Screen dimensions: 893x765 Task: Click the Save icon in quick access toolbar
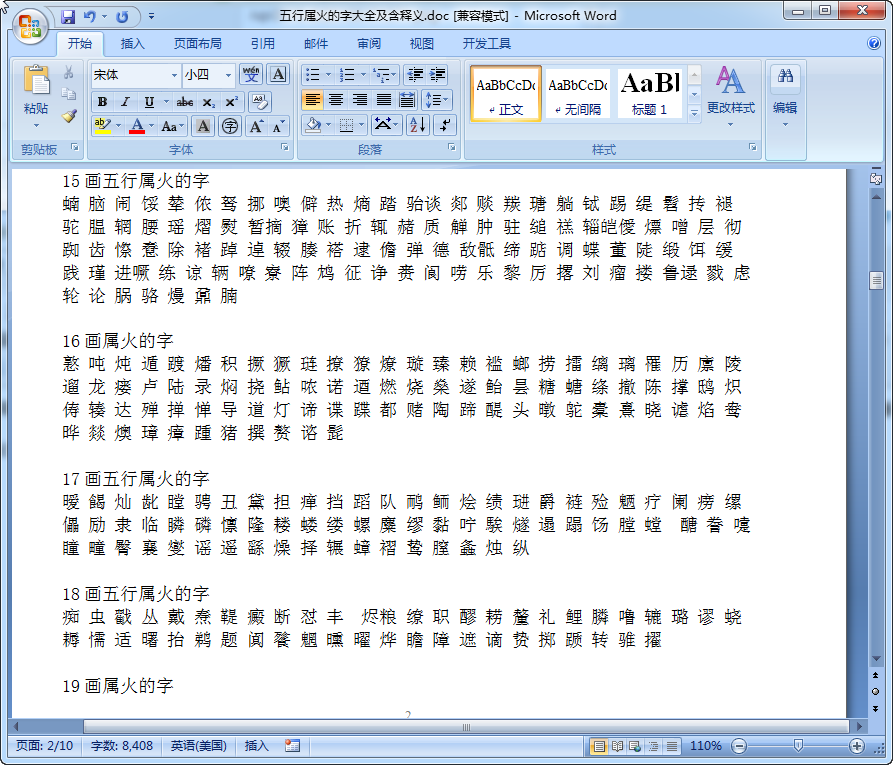[x=68, y=17]
